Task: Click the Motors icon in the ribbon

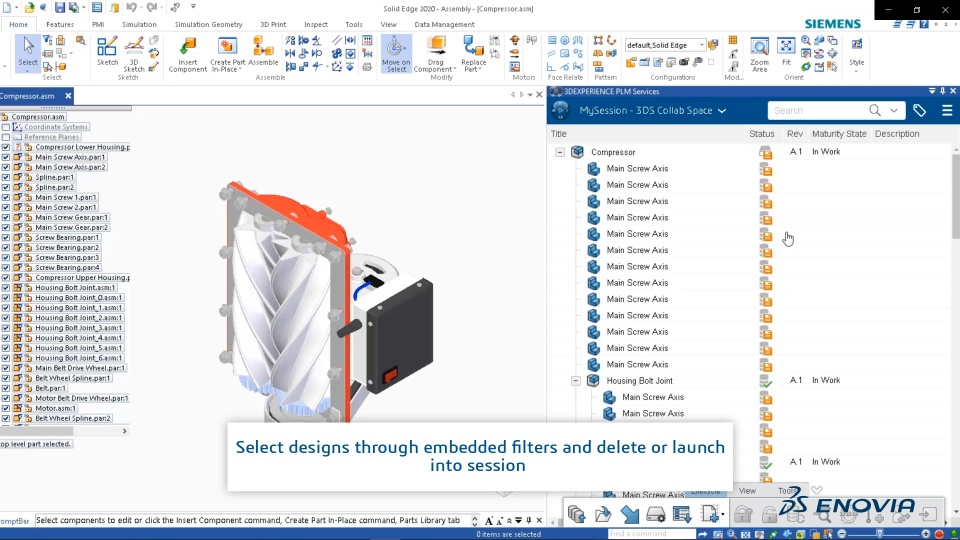Action: (515, 40)
